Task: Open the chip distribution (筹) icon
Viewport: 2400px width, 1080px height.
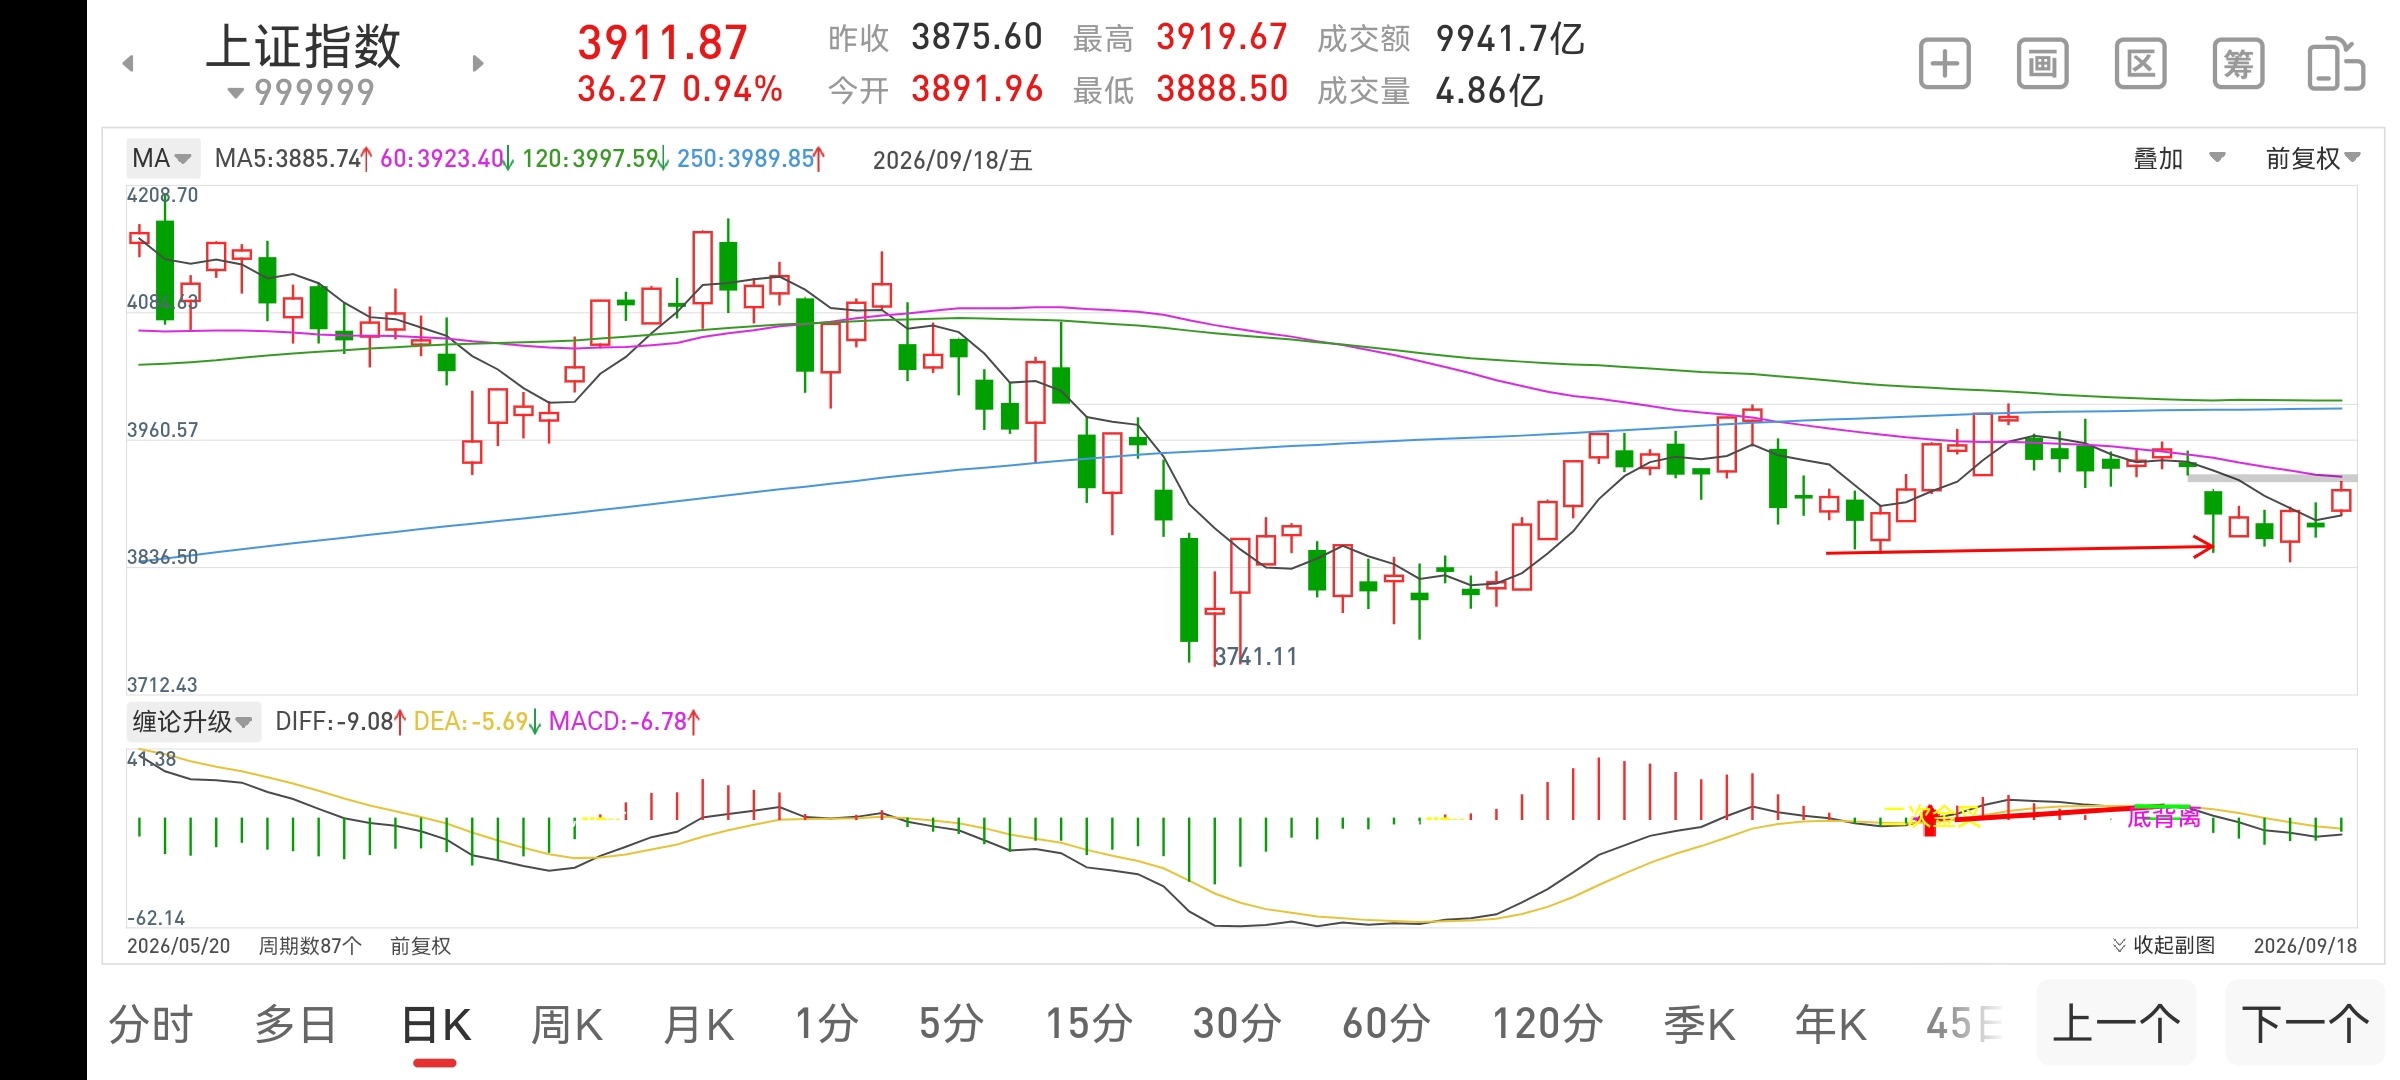Action: point(2238,65)
